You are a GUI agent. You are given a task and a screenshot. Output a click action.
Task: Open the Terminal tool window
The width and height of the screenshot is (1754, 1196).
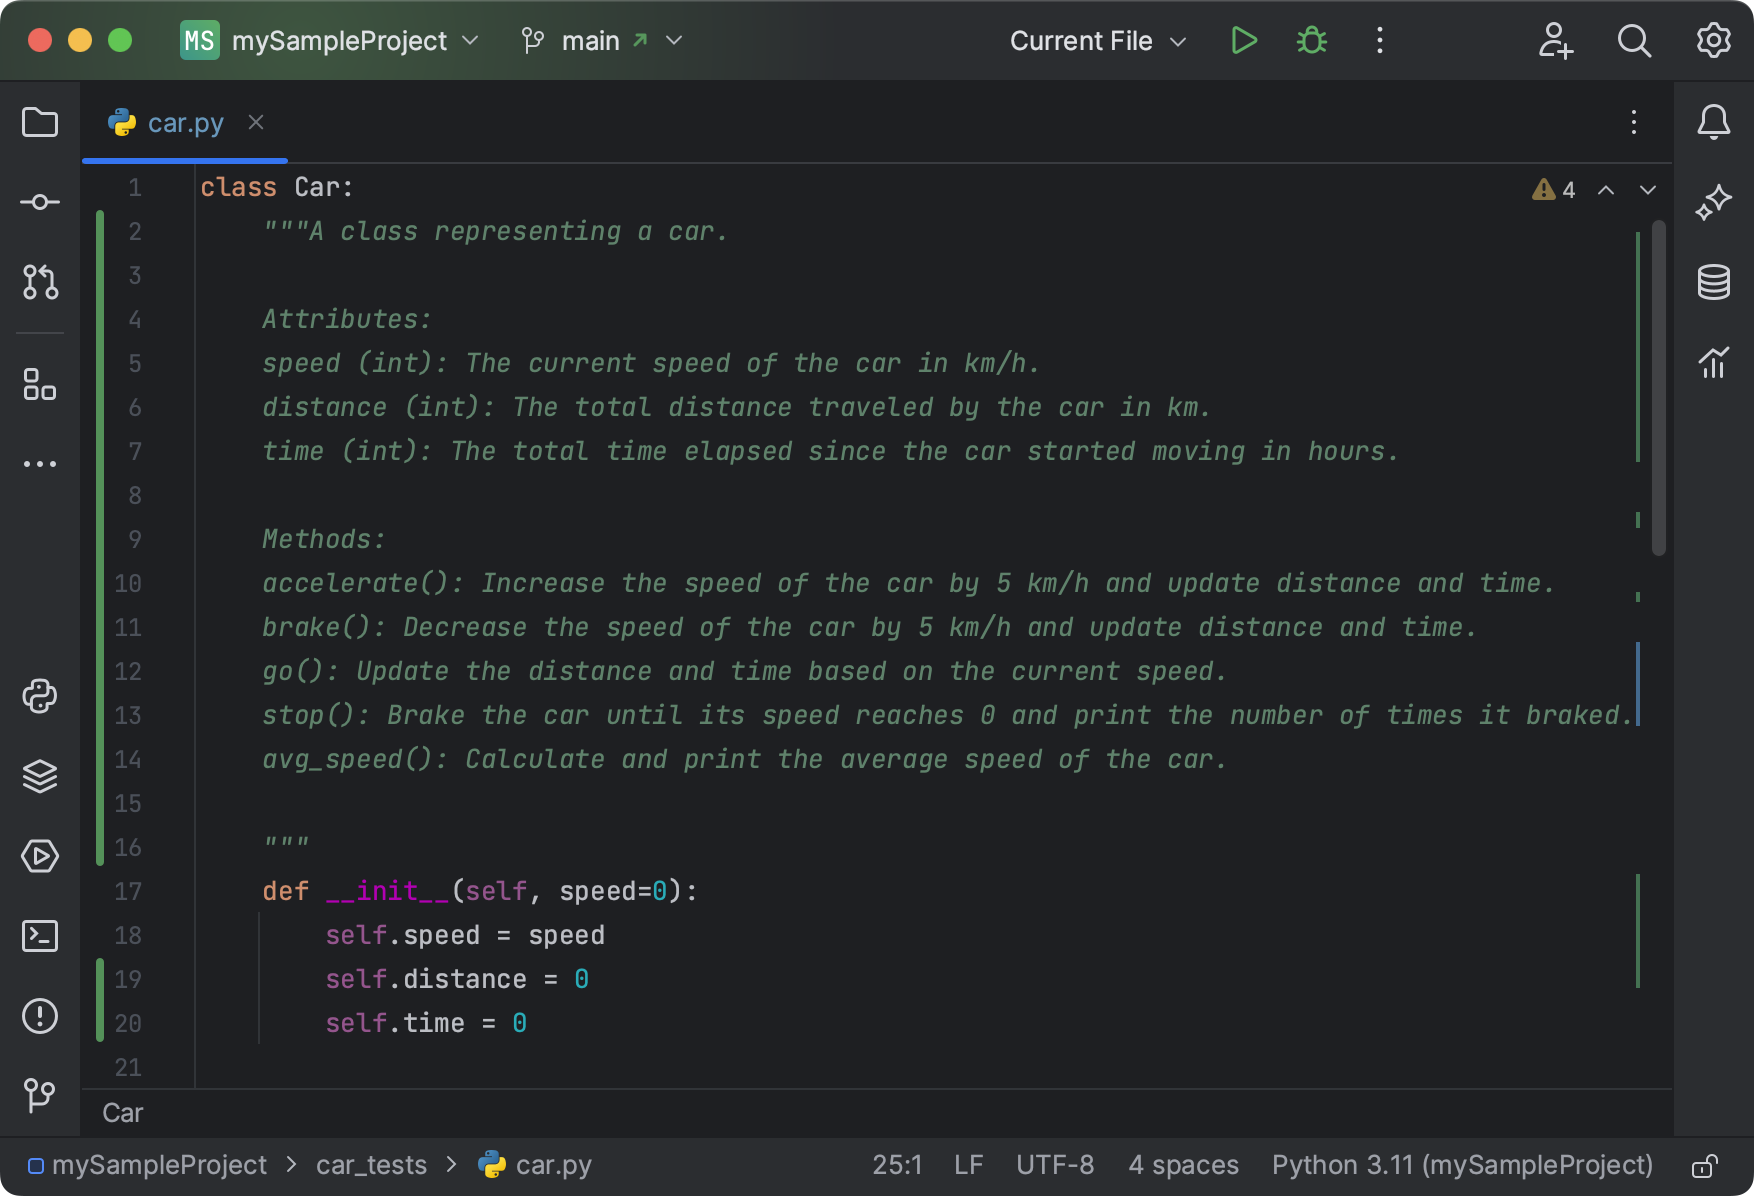[40, 936]
